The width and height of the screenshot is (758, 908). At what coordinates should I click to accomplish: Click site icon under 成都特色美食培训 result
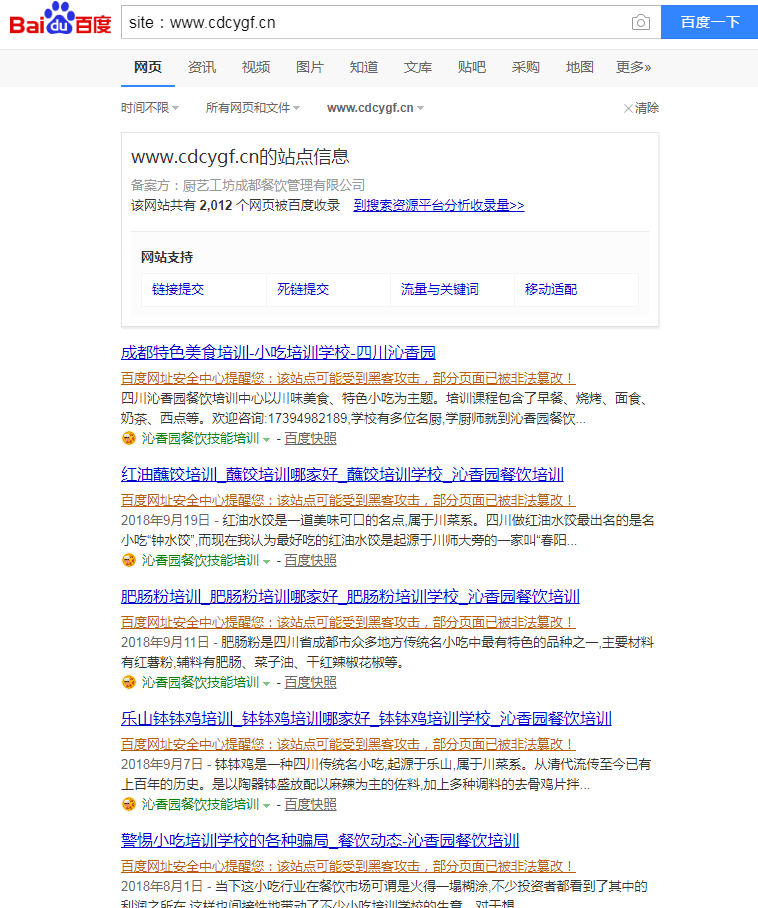129,438
